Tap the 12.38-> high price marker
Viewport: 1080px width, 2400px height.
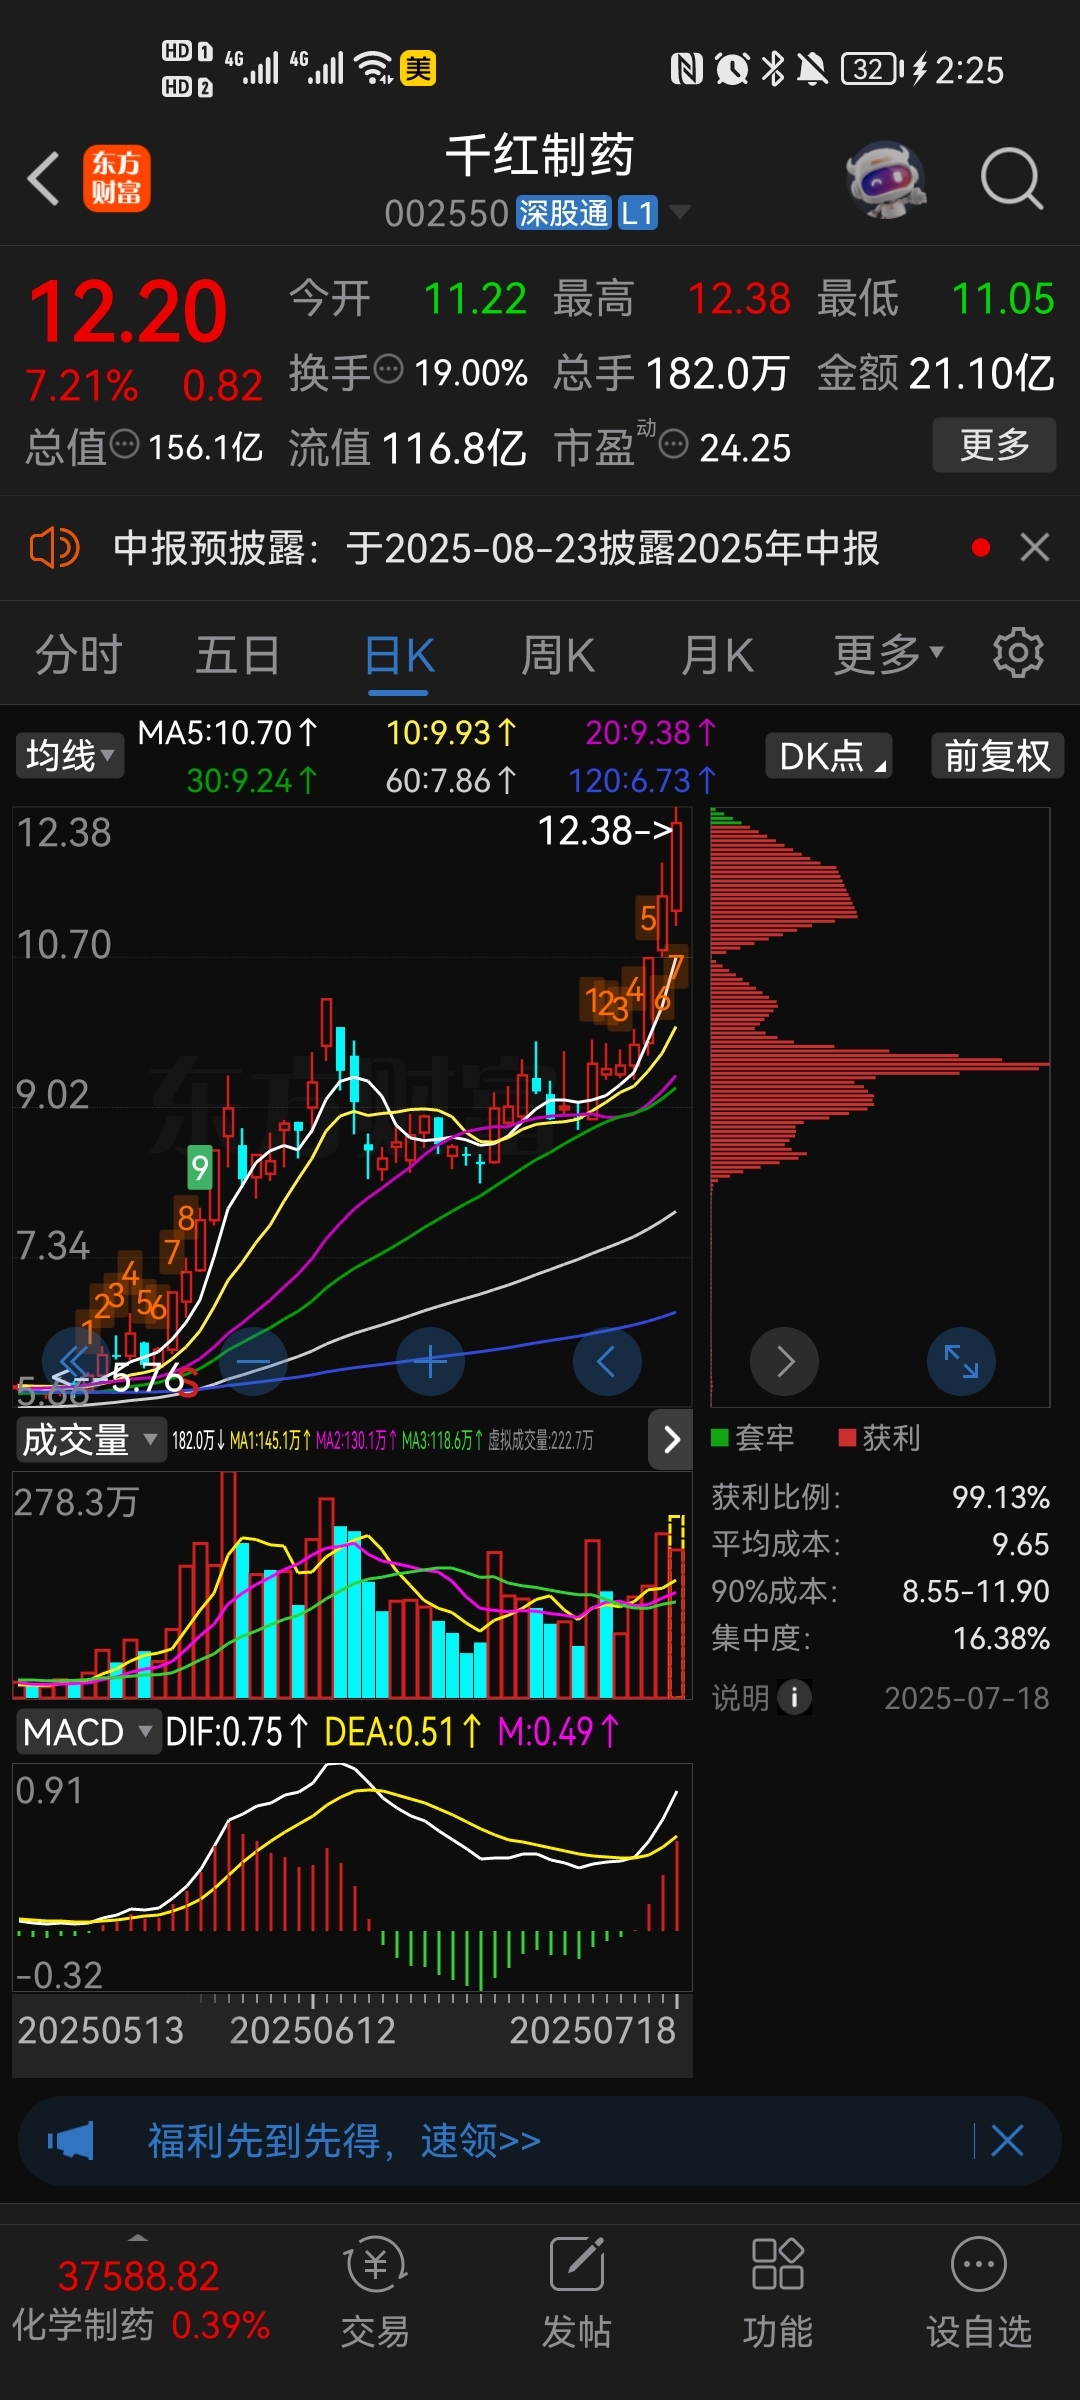(x=605, y=830)
